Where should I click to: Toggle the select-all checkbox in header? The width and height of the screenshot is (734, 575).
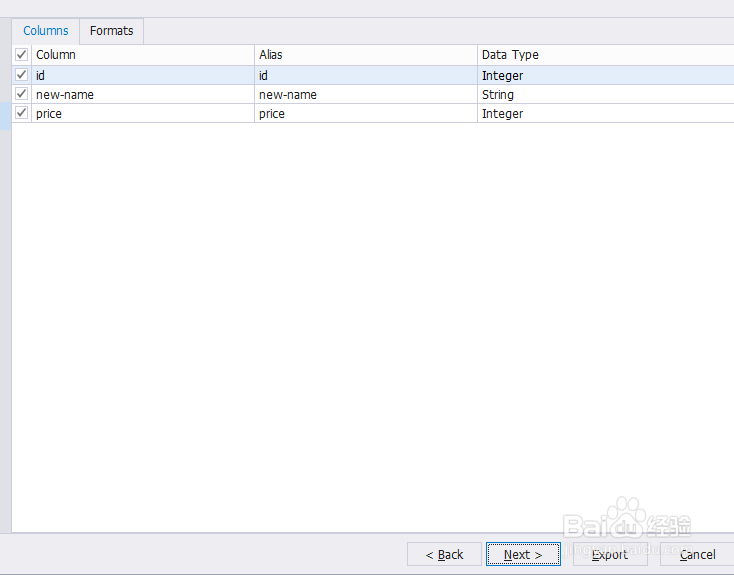click(22, 55)
